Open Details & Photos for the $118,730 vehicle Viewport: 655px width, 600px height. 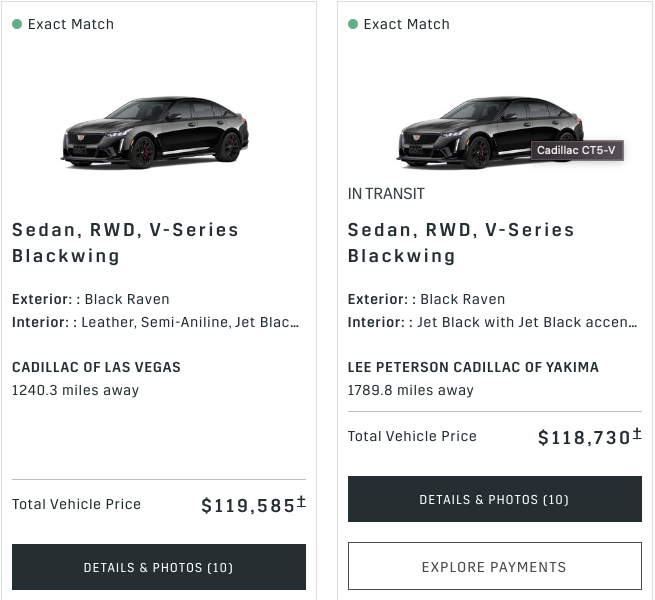click(x=494, y=499)
